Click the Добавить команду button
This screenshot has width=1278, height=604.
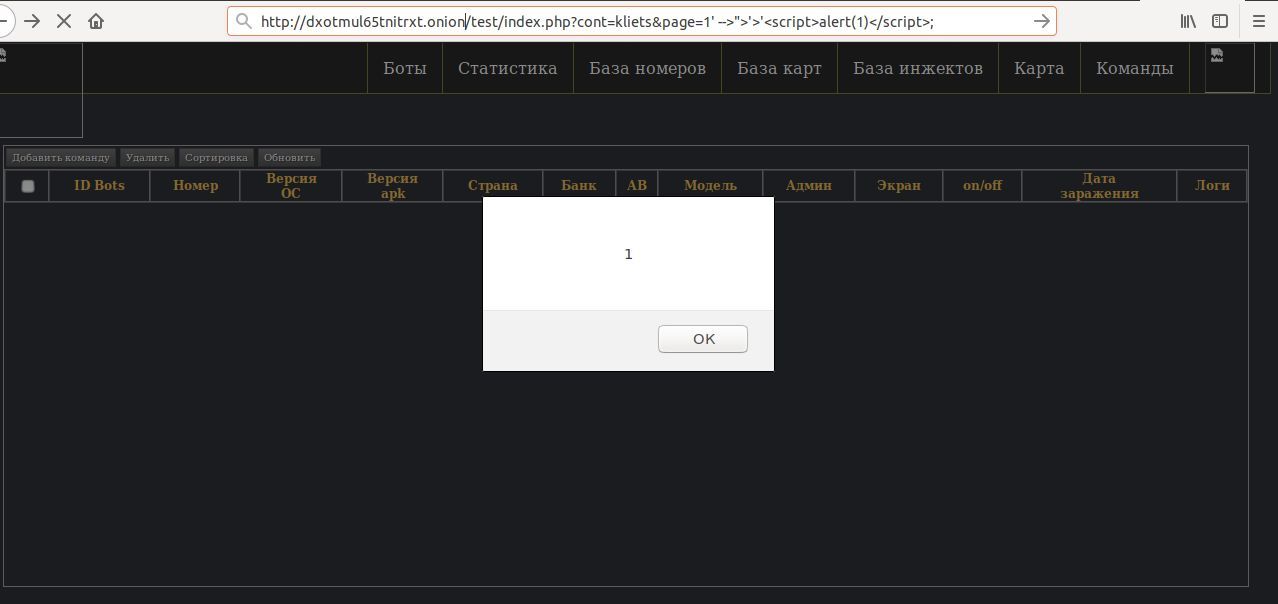pyautogui.click(x=61, y=157)
